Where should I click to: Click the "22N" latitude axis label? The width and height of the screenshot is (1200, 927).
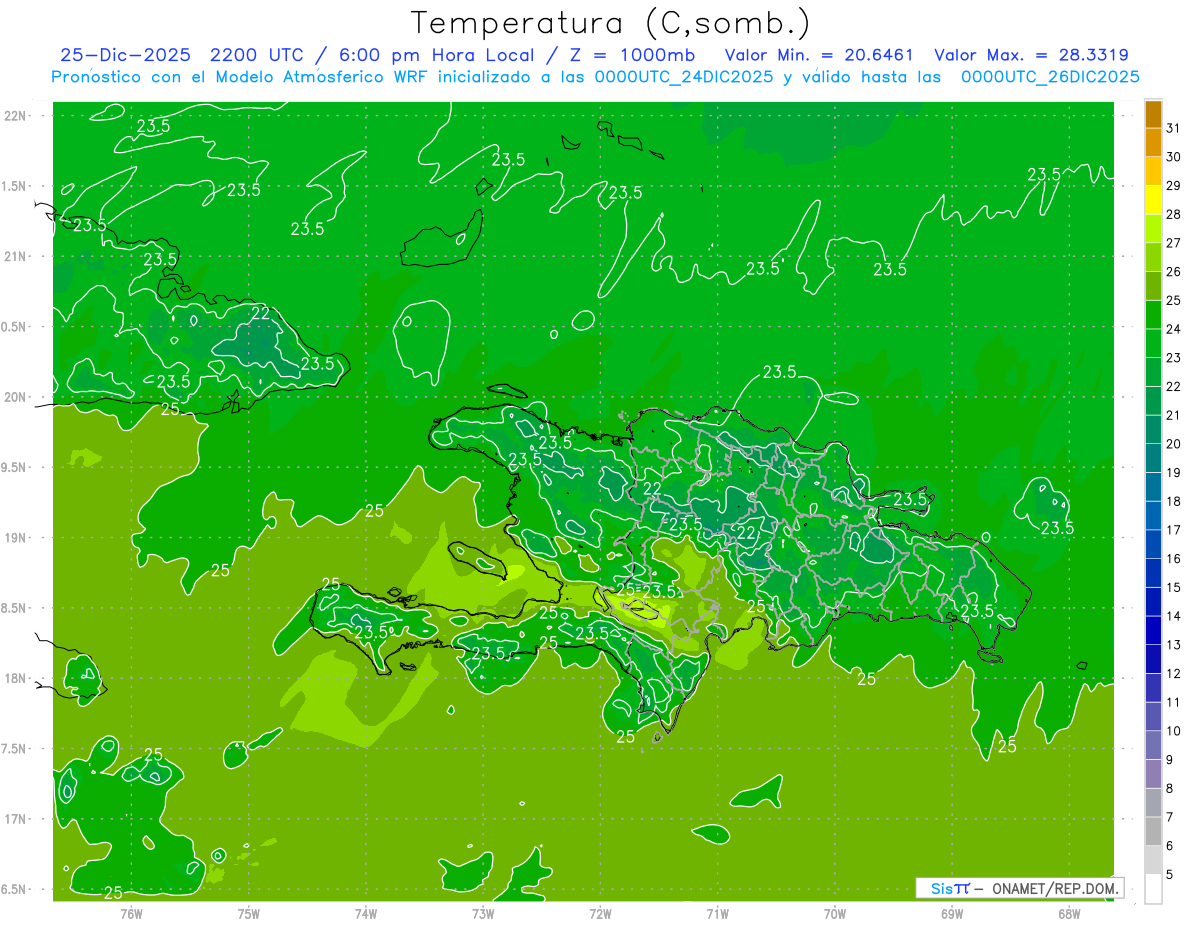[15, 116]
